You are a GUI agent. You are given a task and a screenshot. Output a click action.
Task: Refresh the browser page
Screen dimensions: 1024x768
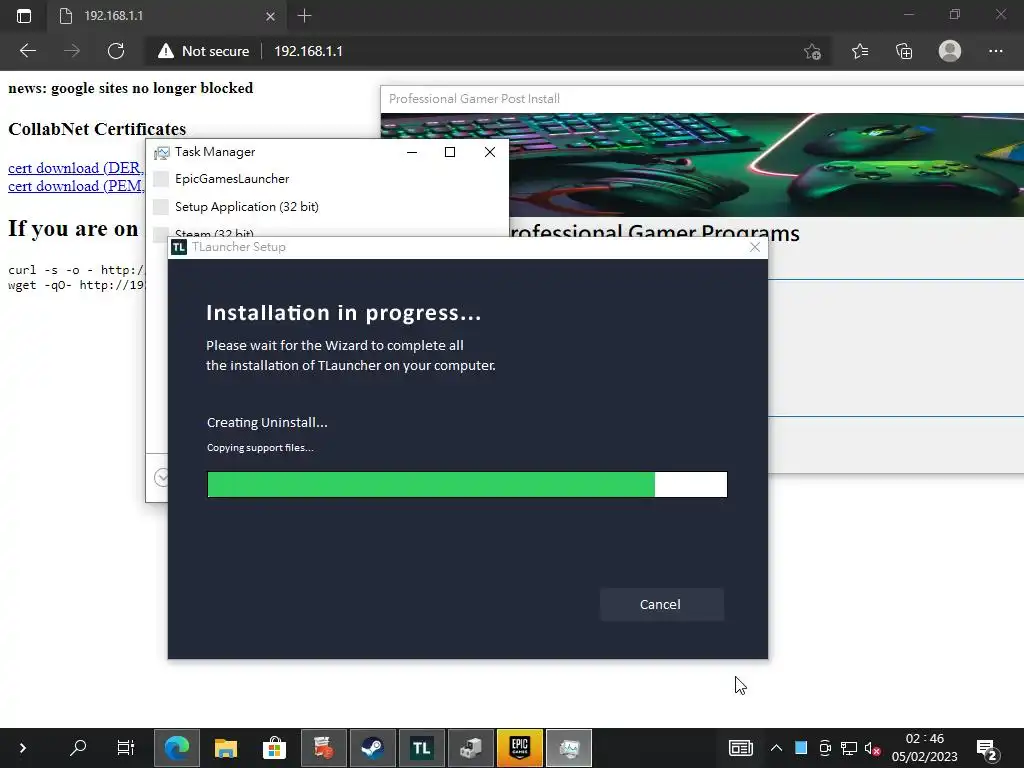tap(116, 51)
